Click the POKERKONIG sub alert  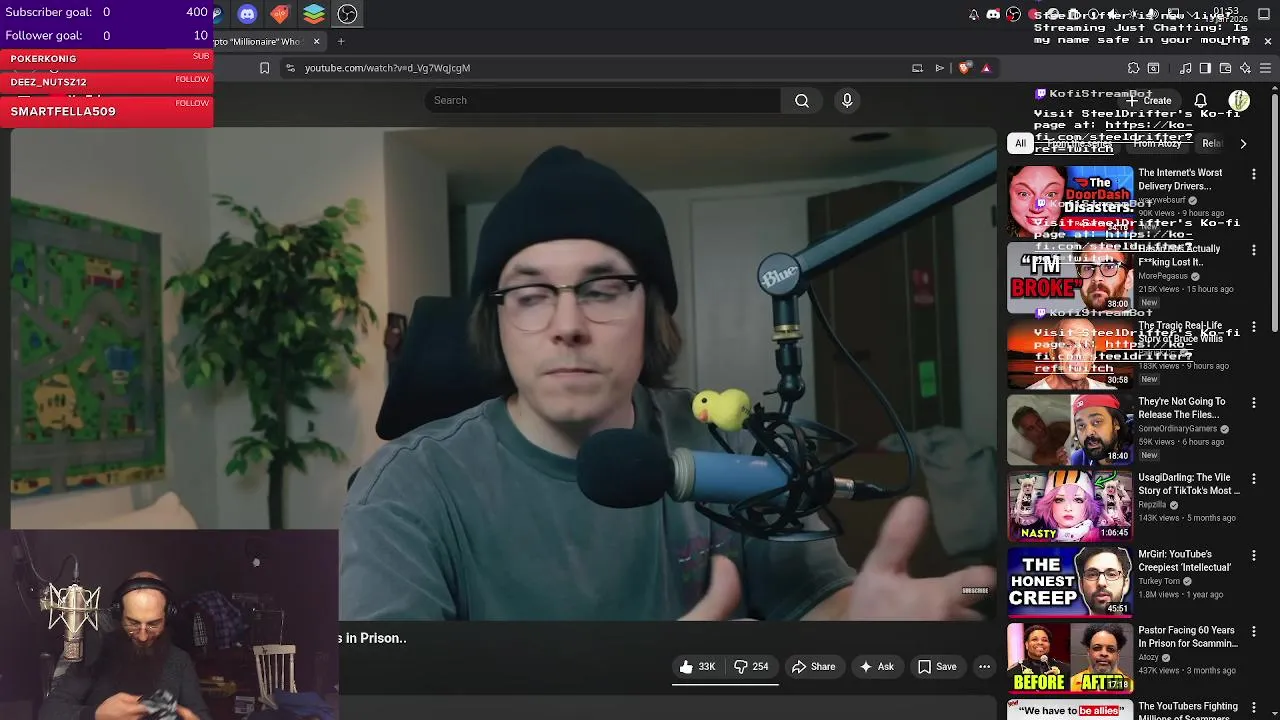tap(107, 58)
